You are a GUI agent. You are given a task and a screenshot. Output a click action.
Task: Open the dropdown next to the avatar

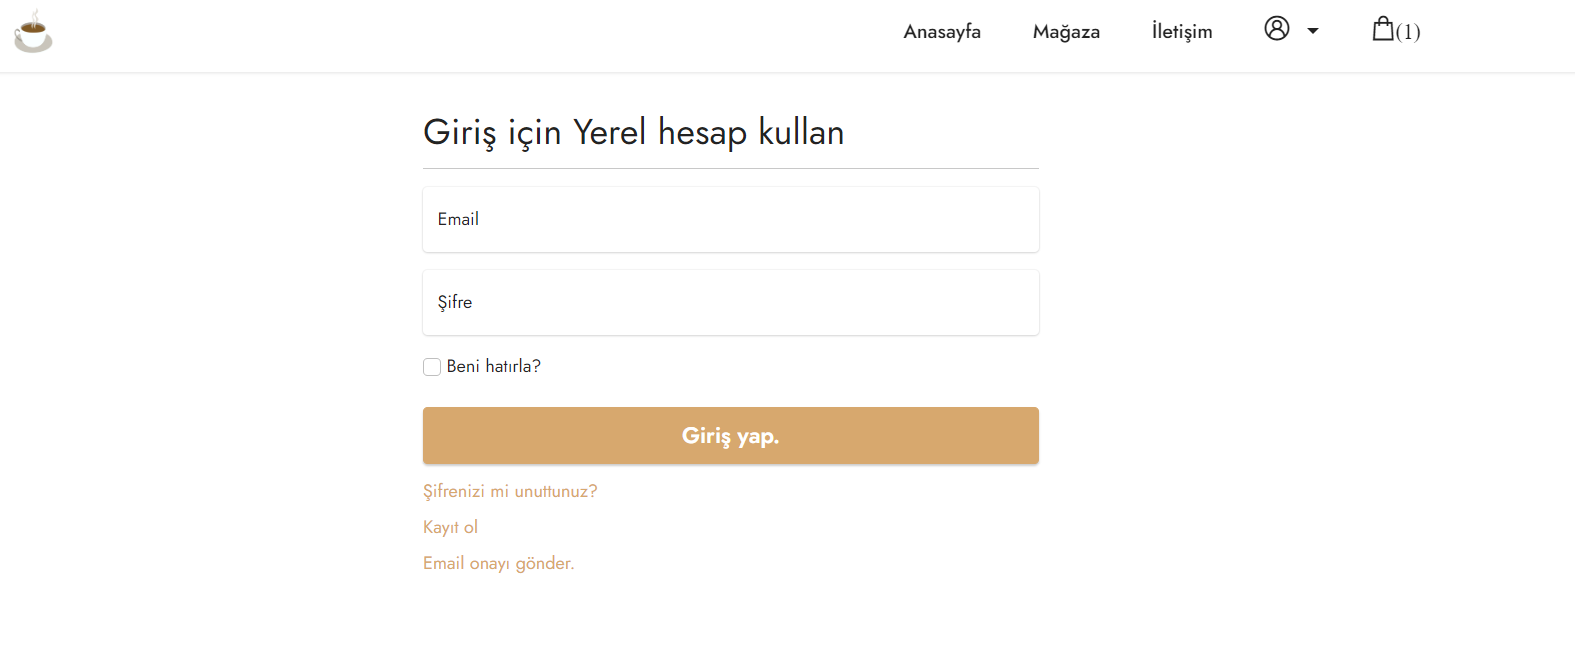point(1312,30)
